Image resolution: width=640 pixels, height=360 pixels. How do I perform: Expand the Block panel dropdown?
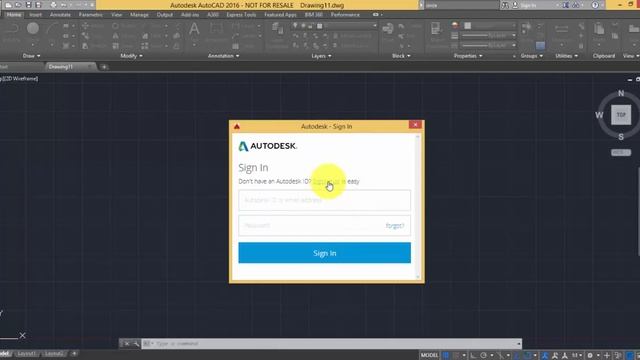401,56
